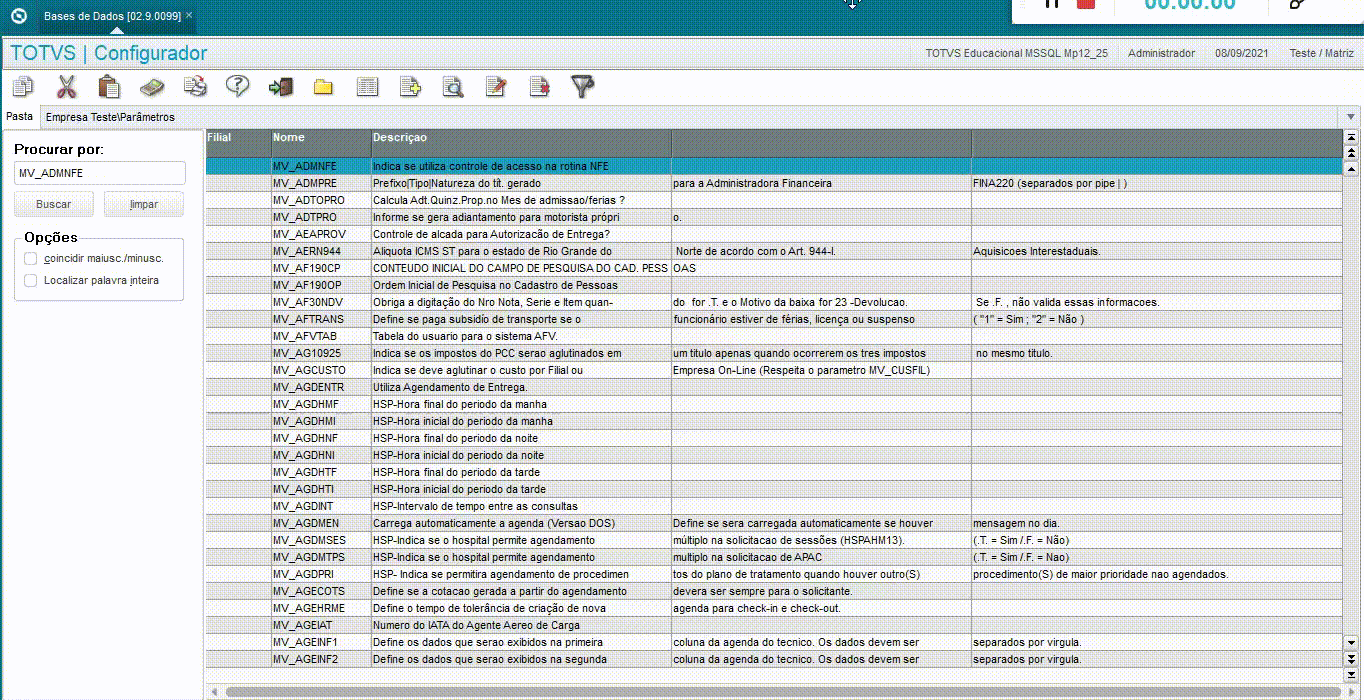The height and width of the screenshot is (700, 1364).
Task: Click the yellow folder icon
Action: coord(323,87)
